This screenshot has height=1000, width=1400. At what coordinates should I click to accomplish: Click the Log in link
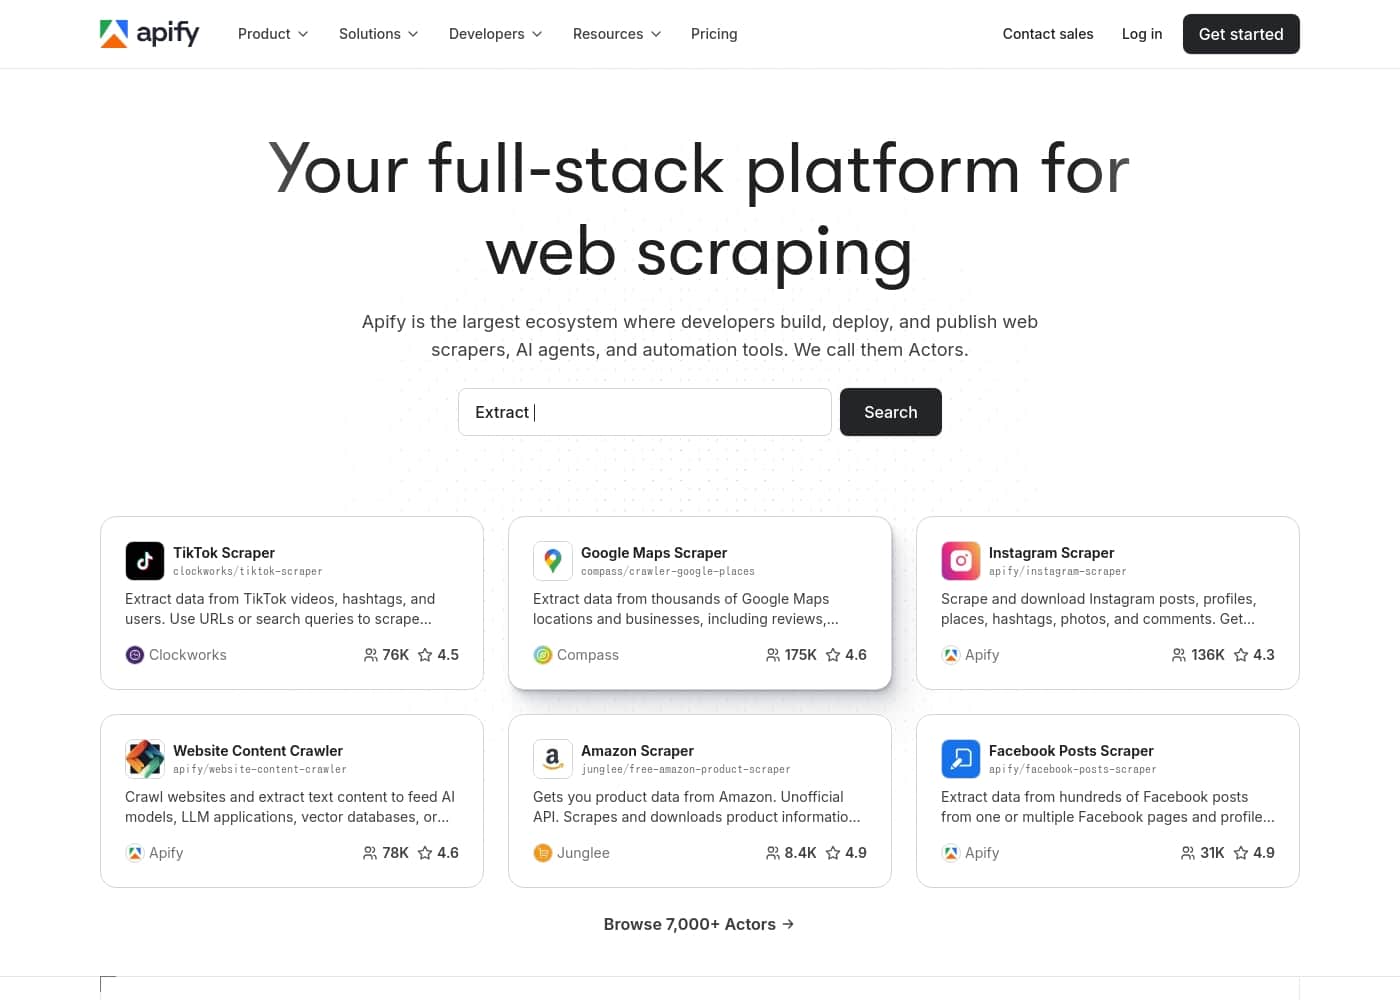(x=1142, y=34)
